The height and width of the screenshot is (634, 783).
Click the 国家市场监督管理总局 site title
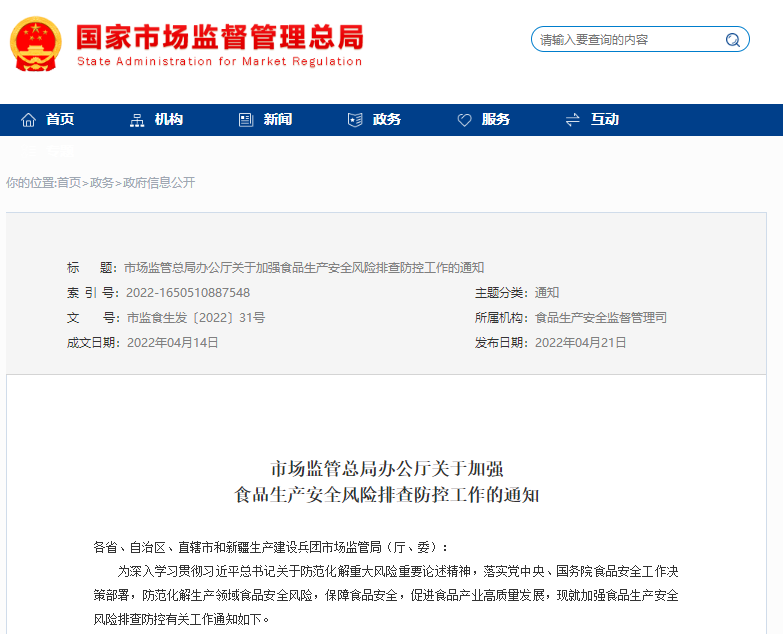pos(220,39)
